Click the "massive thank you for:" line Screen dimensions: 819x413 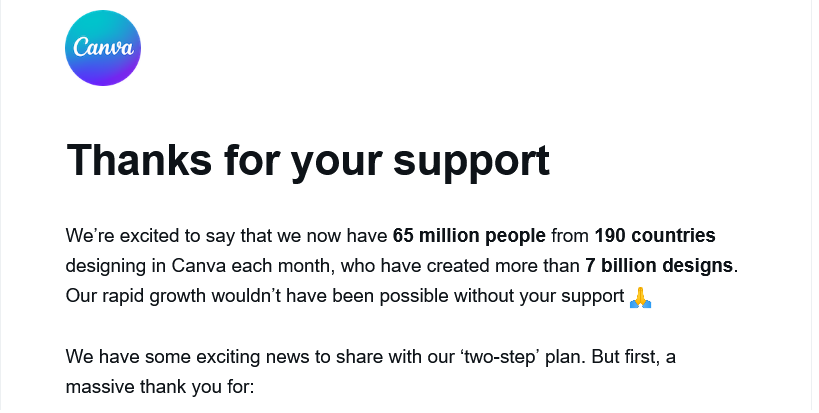tap(159, 387)
